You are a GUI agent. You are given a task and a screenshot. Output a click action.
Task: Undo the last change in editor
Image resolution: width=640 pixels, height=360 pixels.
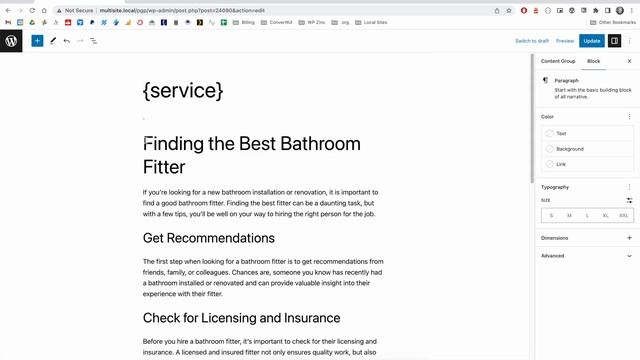(67, 41)
